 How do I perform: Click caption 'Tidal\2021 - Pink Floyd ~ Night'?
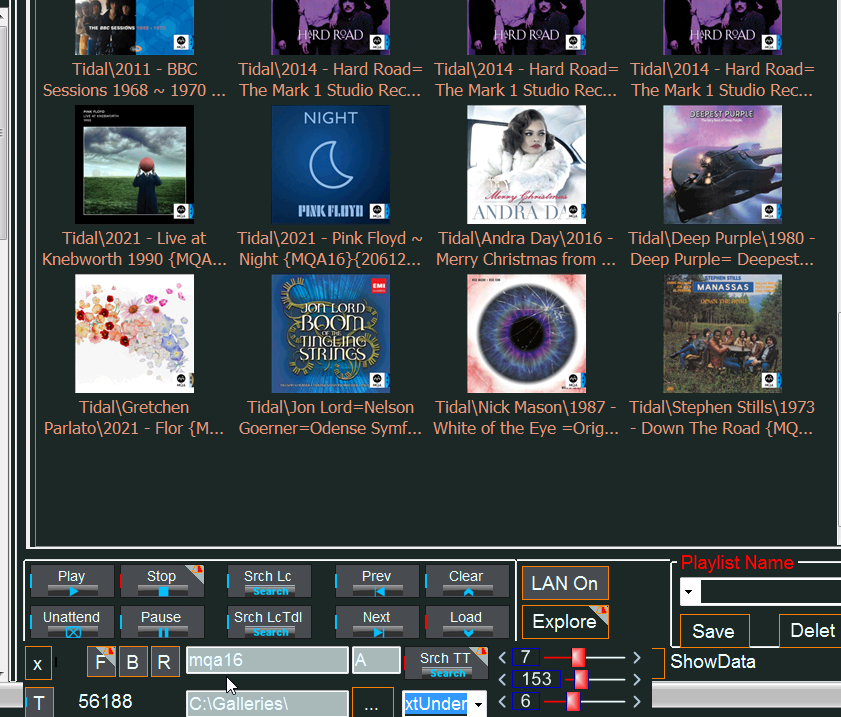coord(330,248)
